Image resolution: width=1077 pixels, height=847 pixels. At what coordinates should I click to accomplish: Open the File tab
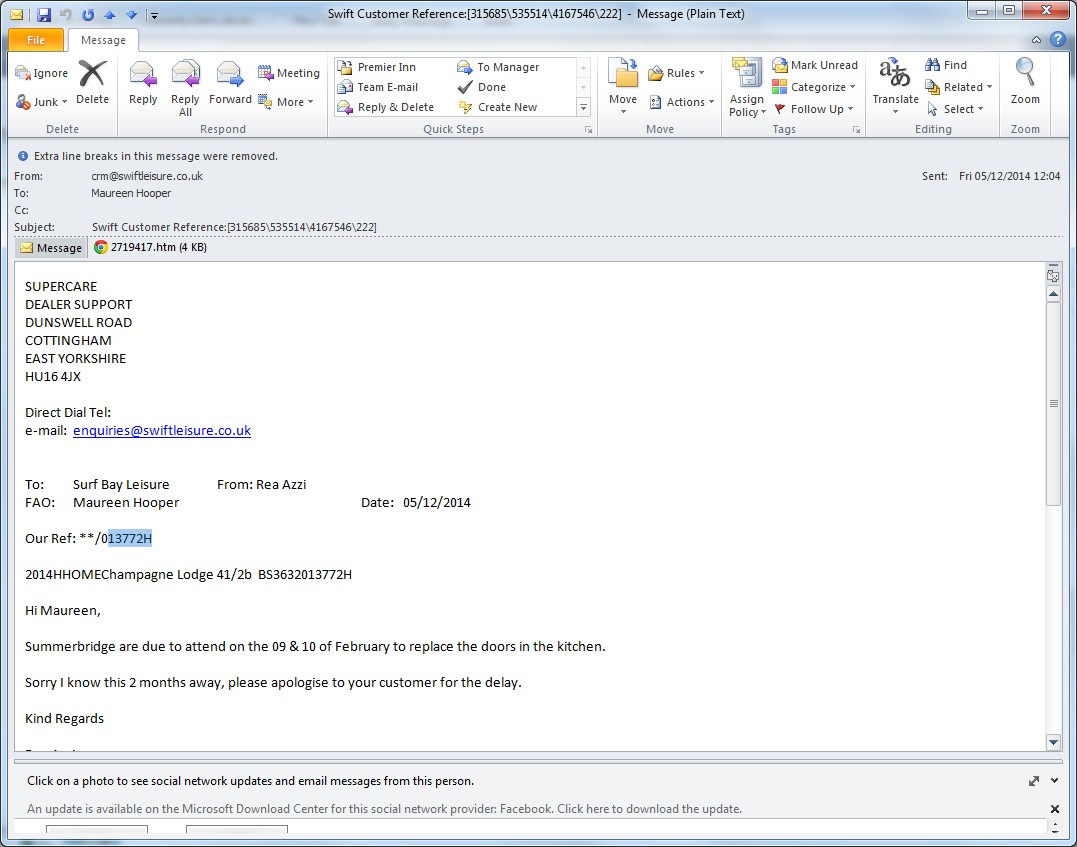tap(36, 40)
